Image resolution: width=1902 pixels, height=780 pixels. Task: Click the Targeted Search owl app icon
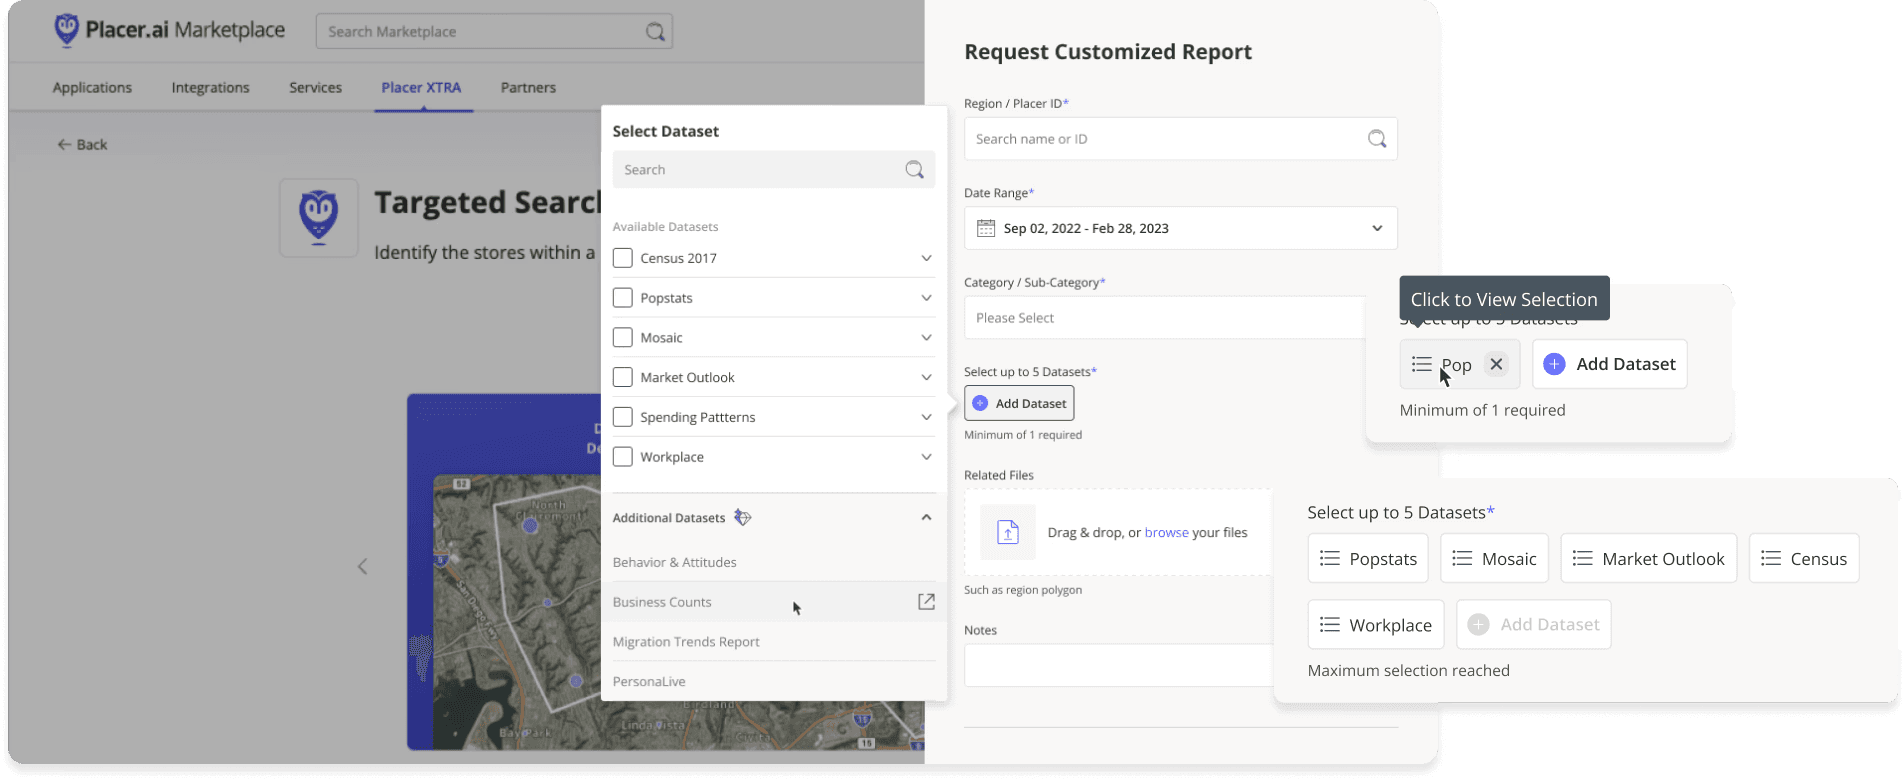319,218
